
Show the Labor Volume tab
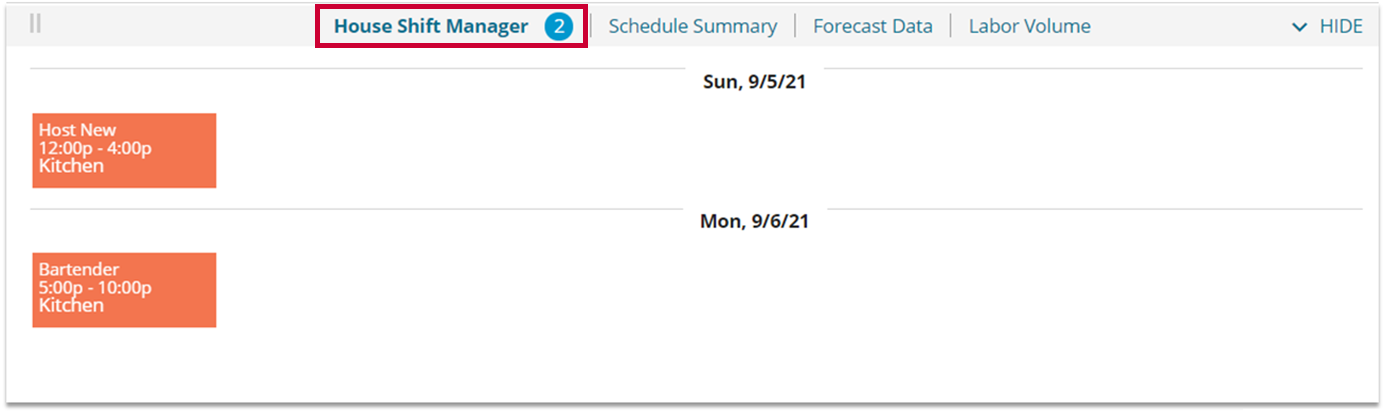[x=1029, y=27]
